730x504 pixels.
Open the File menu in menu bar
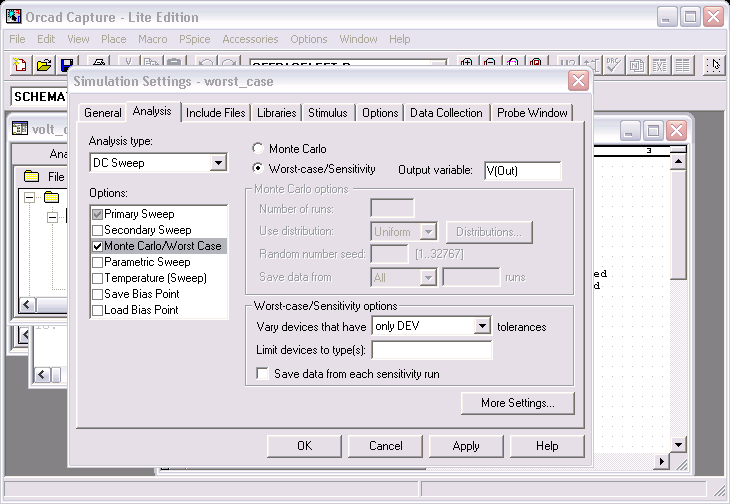pyautogui.click(x=17, y=39)
